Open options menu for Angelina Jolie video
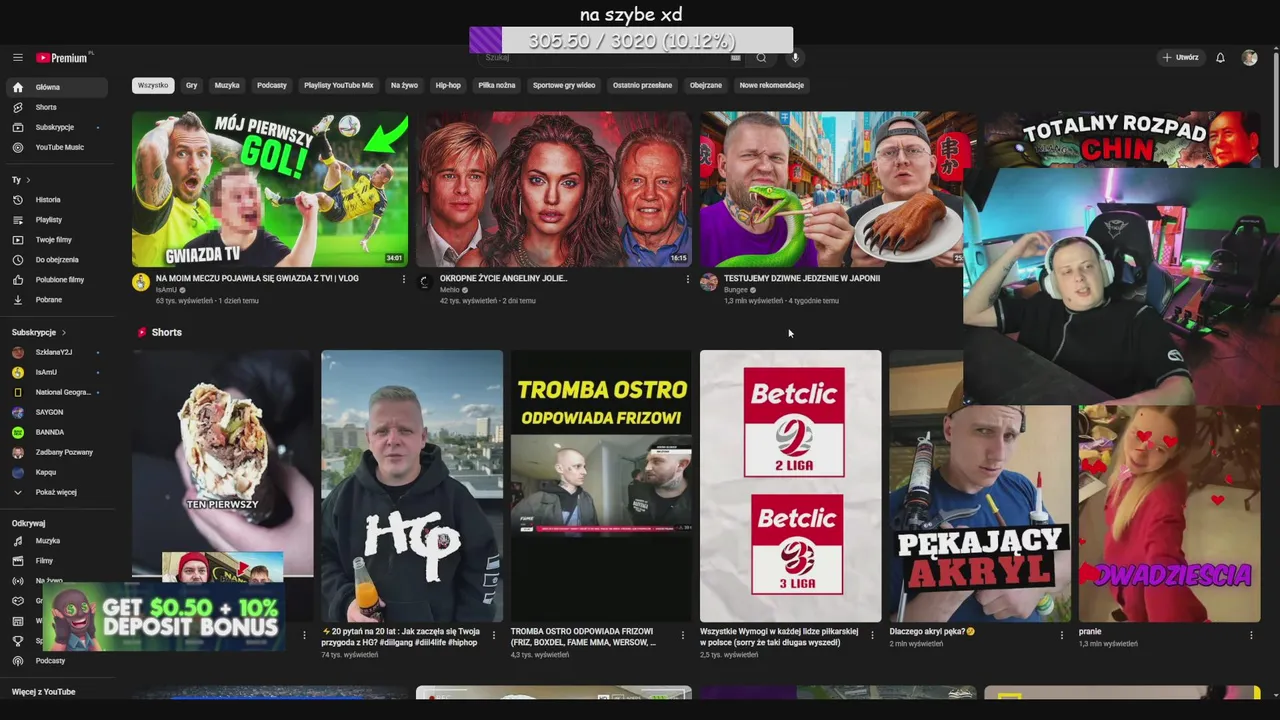The image size is (1280, 720). [x=687, y=280]
